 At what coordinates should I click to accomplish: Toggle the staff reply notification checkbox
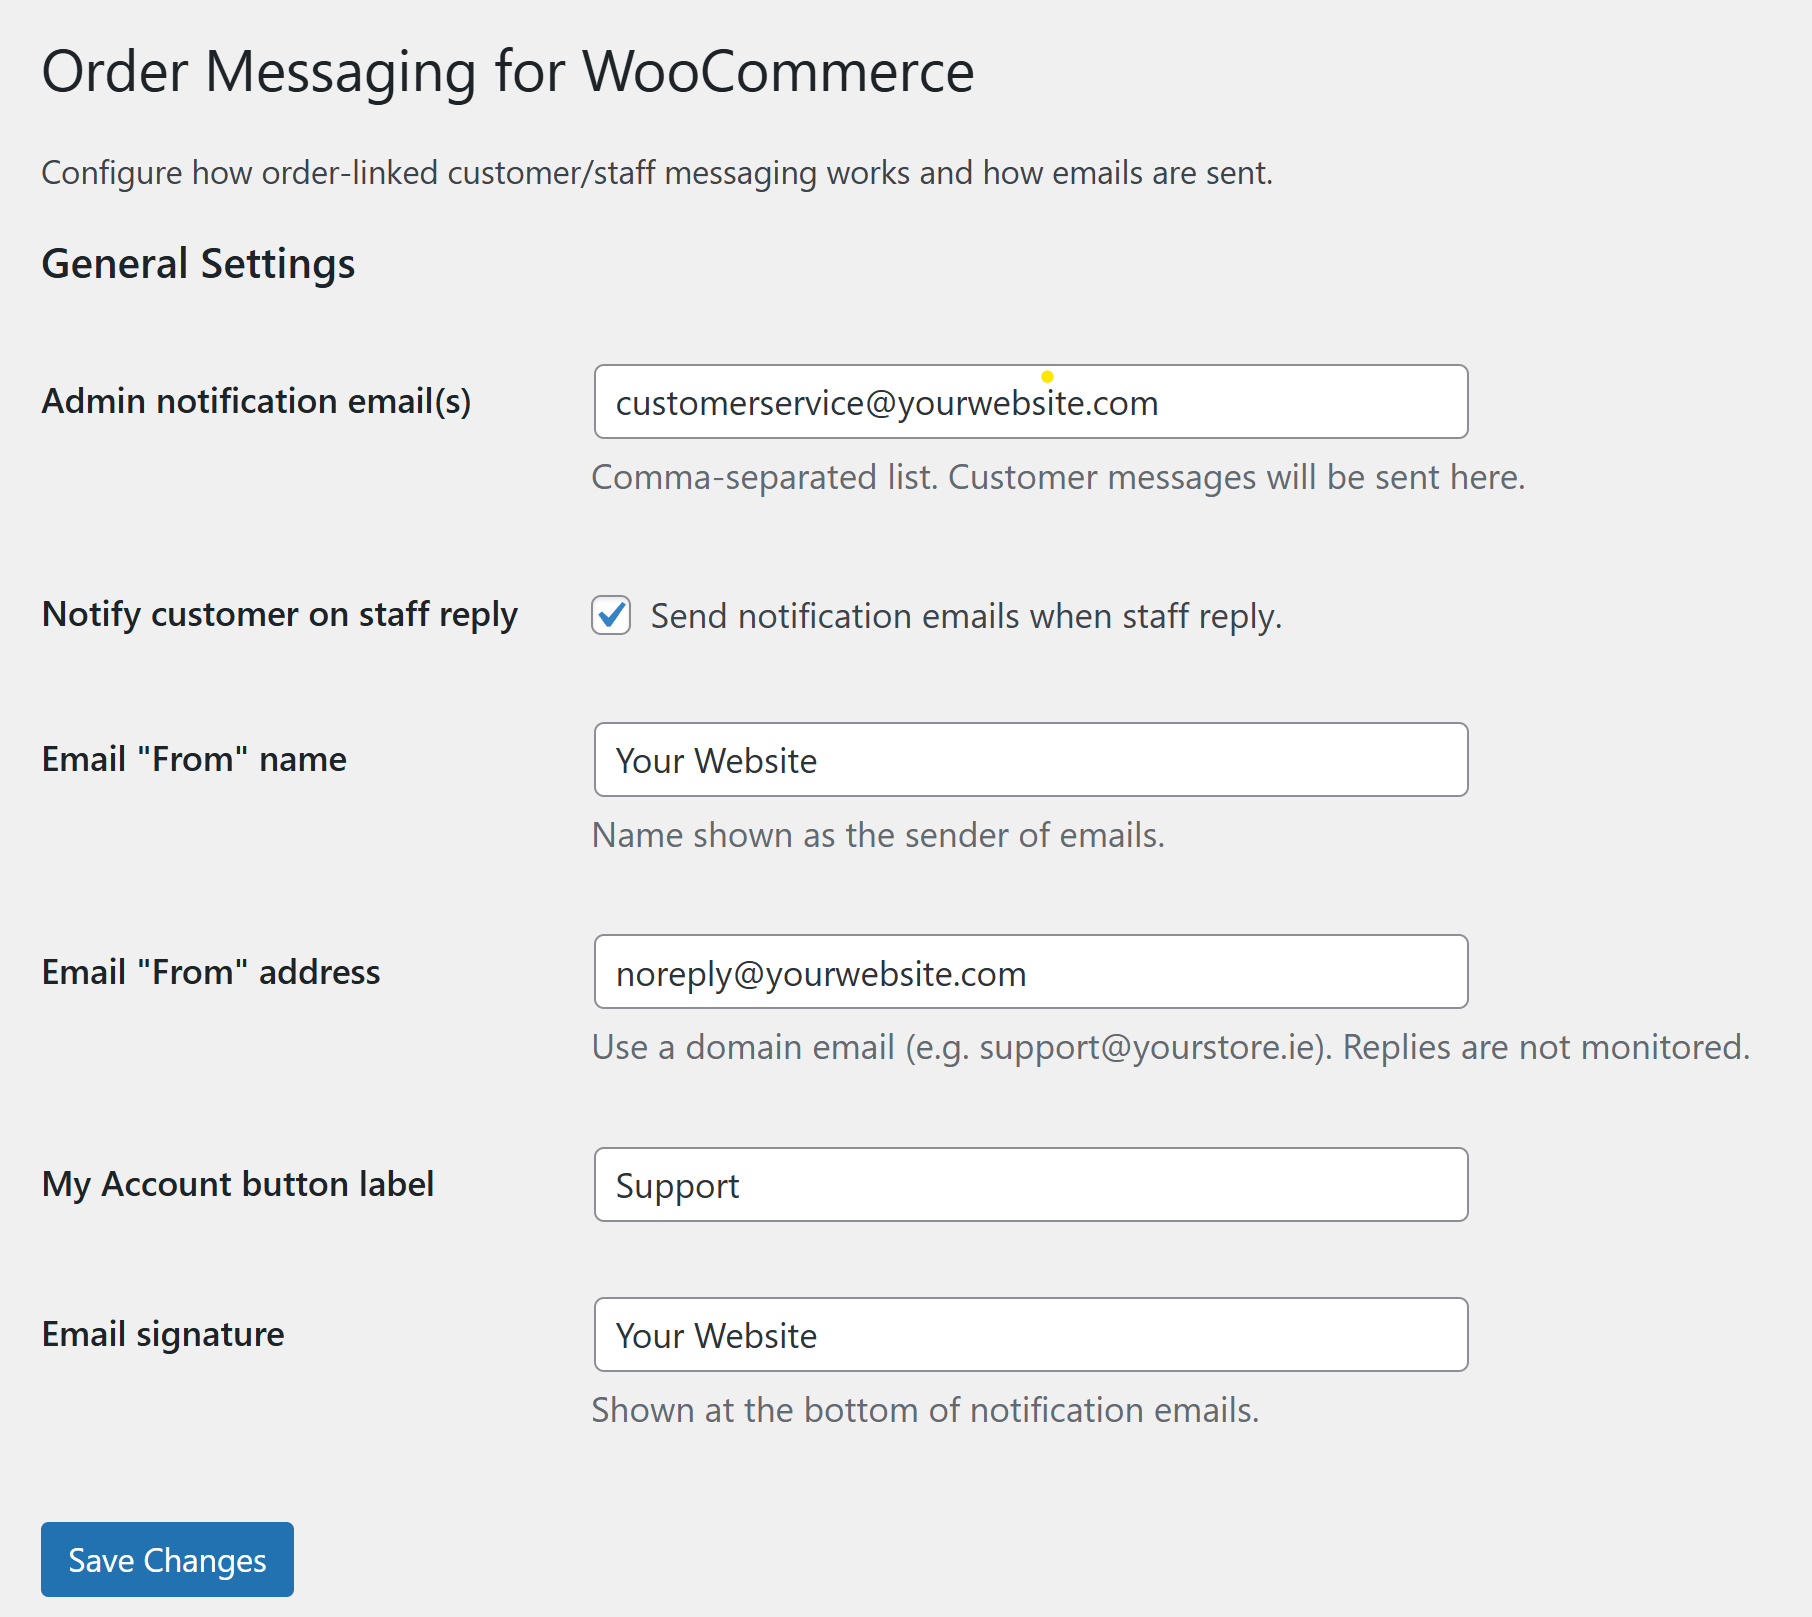(x=611, y=615)
